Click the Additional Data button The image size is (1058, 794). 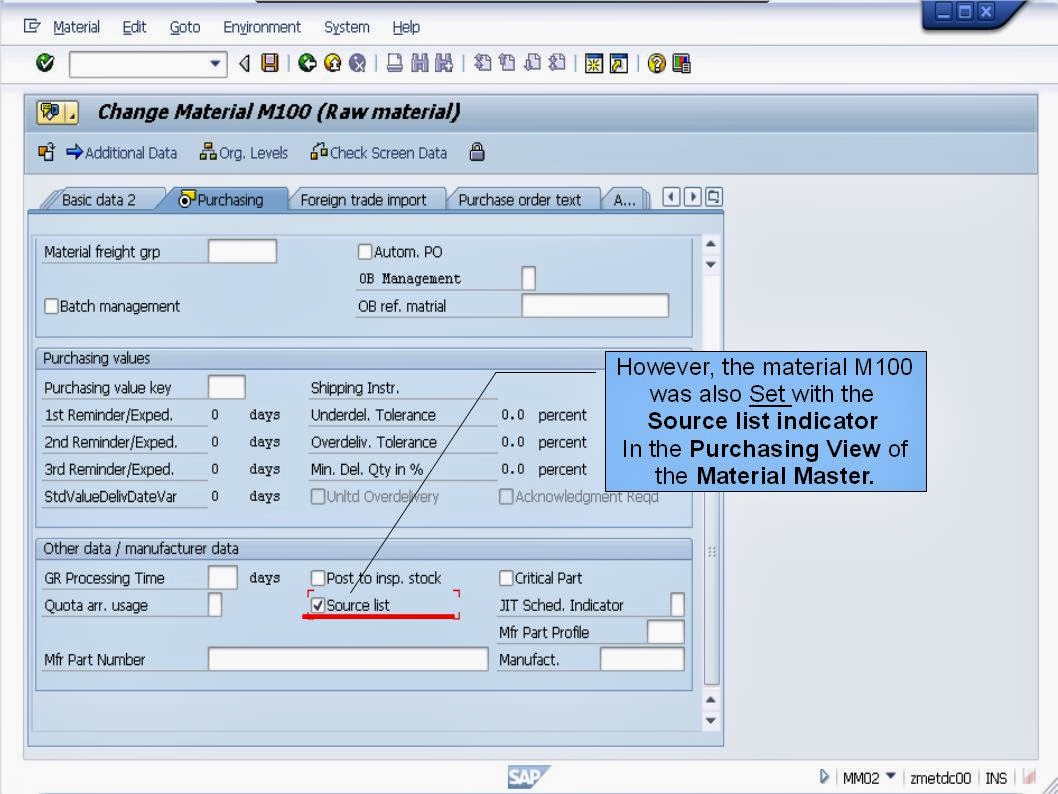click(121, 153)
